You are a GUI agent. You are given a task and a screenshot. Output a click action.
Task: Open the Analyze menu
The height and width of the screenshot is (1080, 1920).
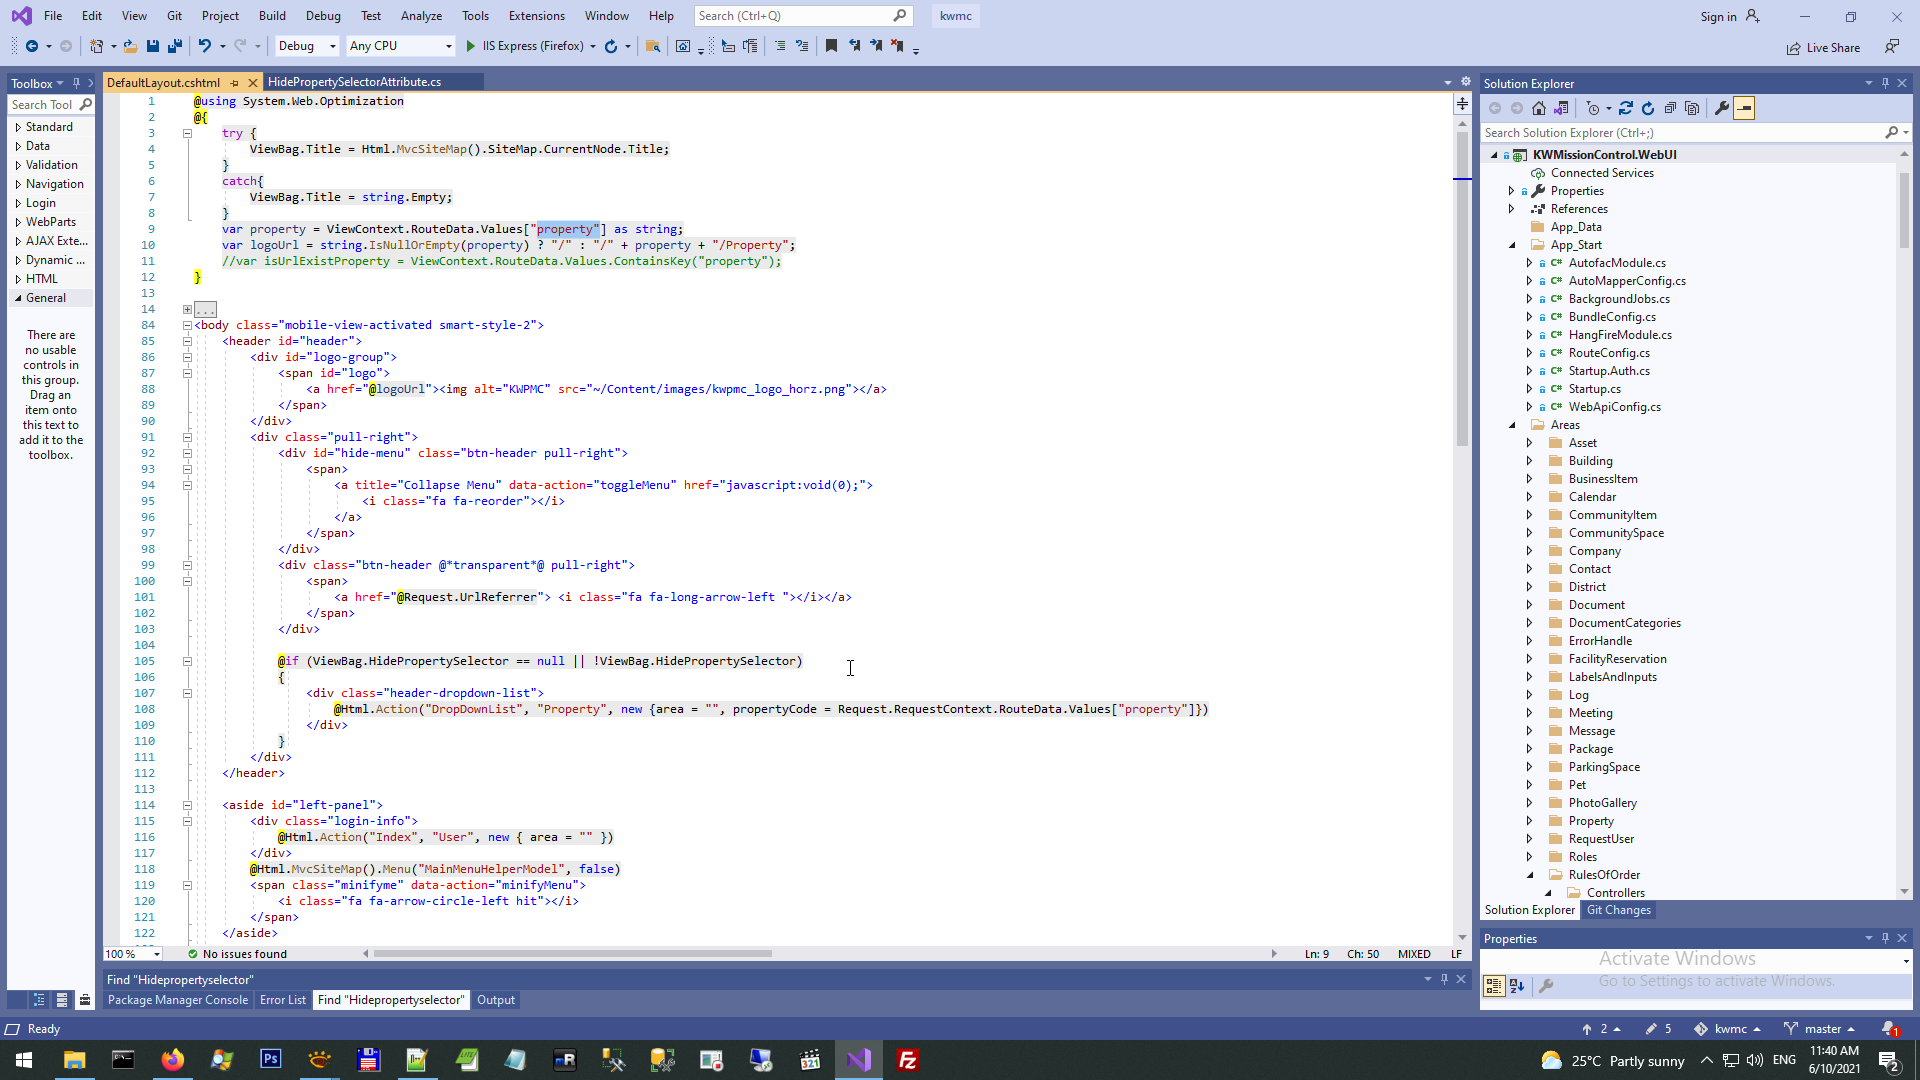(421, 16)
